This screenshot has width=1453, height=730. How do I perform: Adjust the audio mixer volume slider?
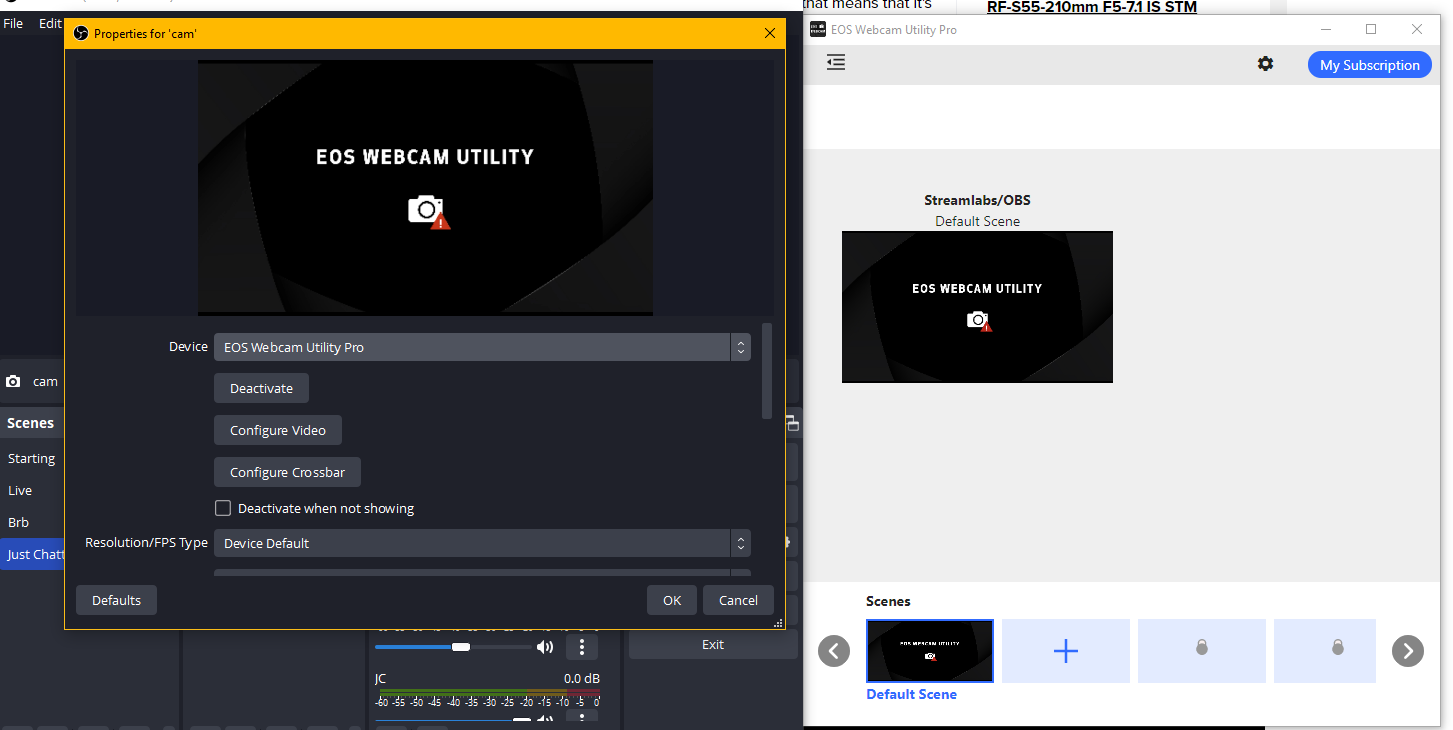460,647
